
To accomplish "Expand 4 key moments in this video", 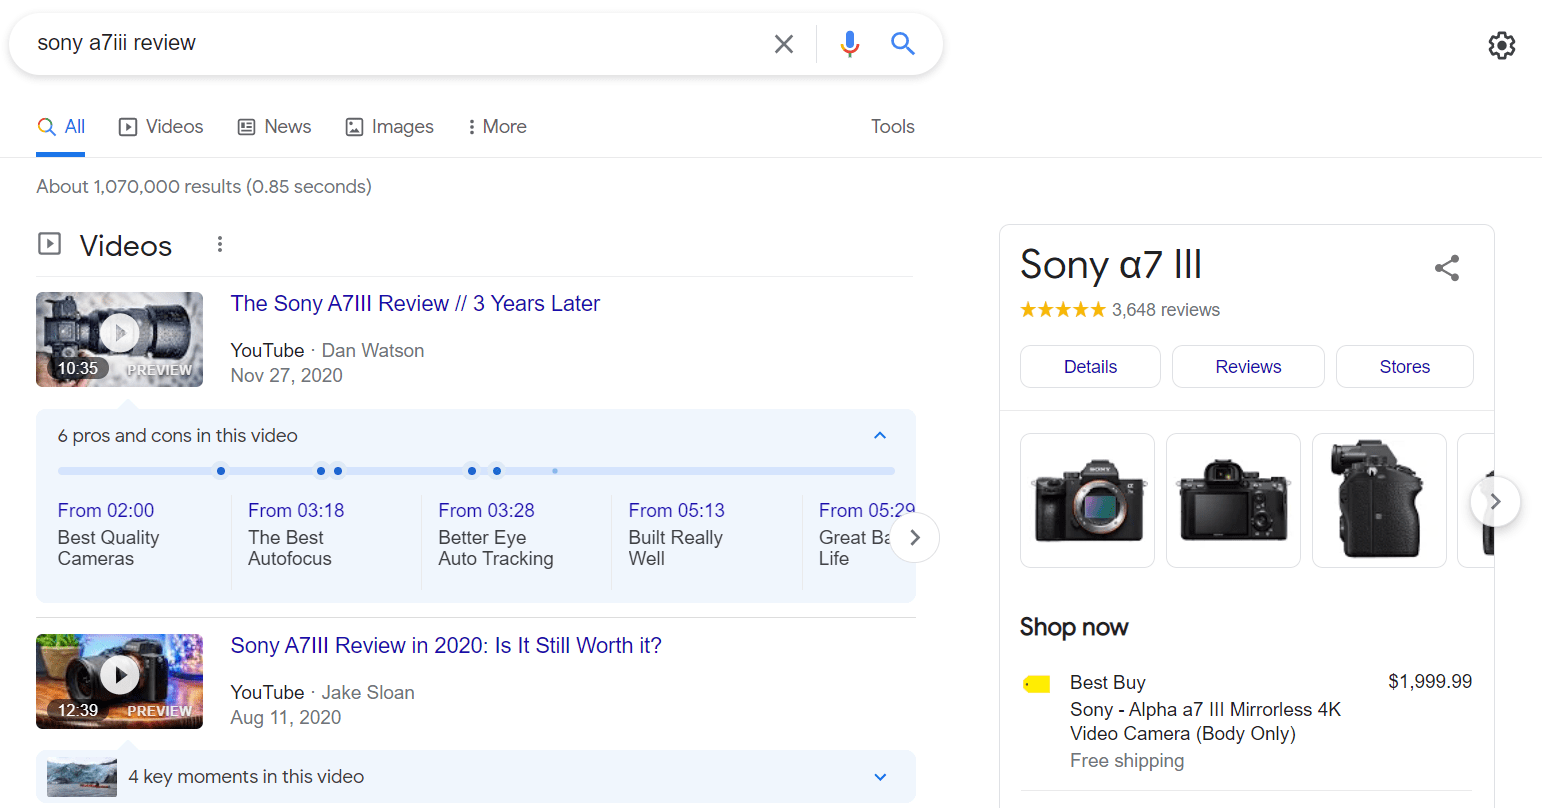I will (880, 777).
